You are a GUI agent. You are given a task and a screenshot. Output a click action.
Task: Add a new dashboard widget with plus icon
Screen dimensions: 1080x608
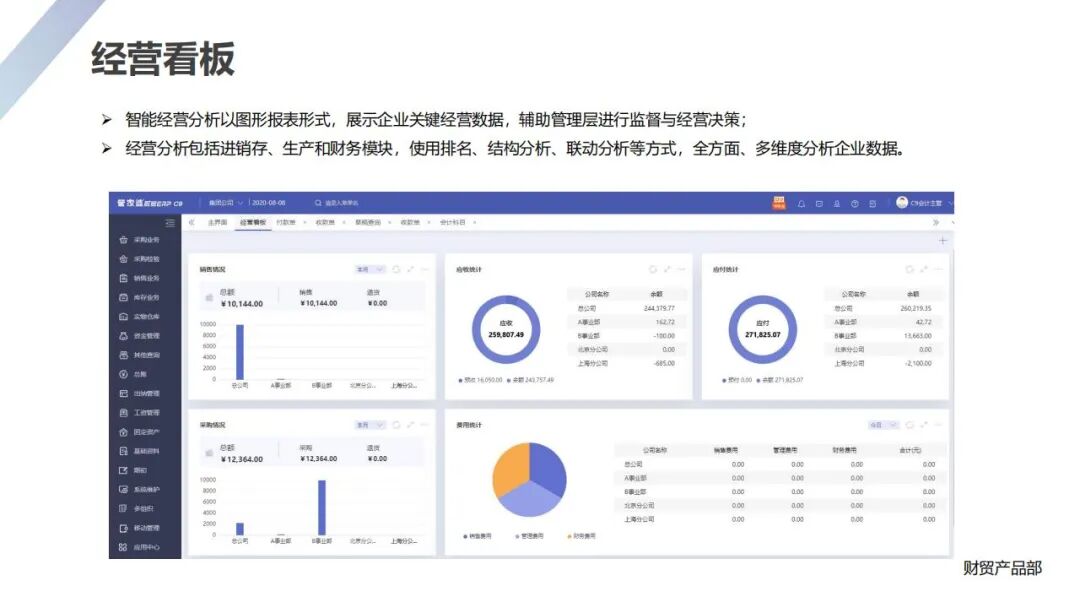[942, 240]
